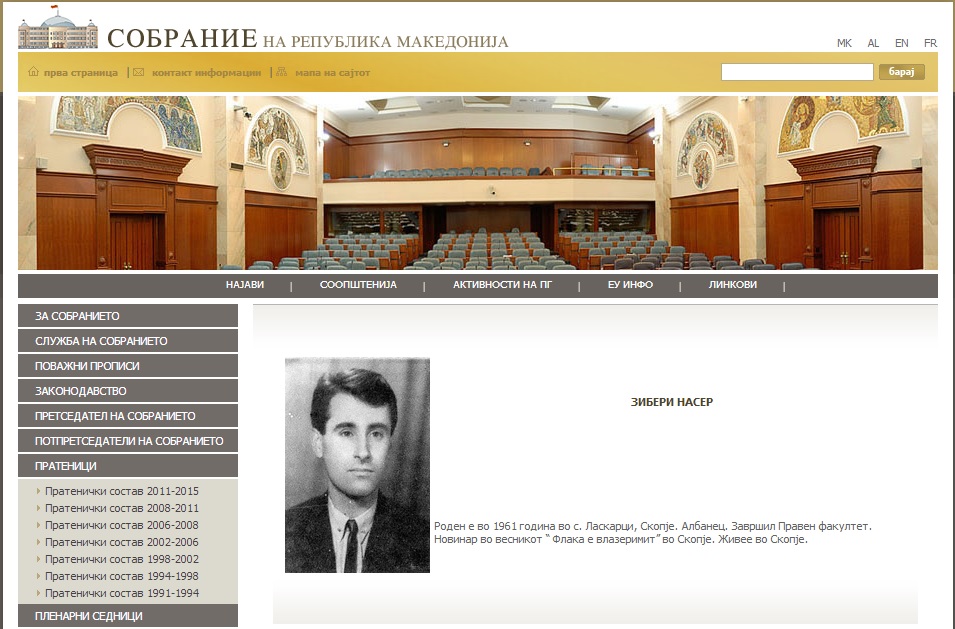Image resolution: width=955 pixels, height=629 pixels.
Task: Click the parliament building logo icon
Action: [x=57, y=32]
